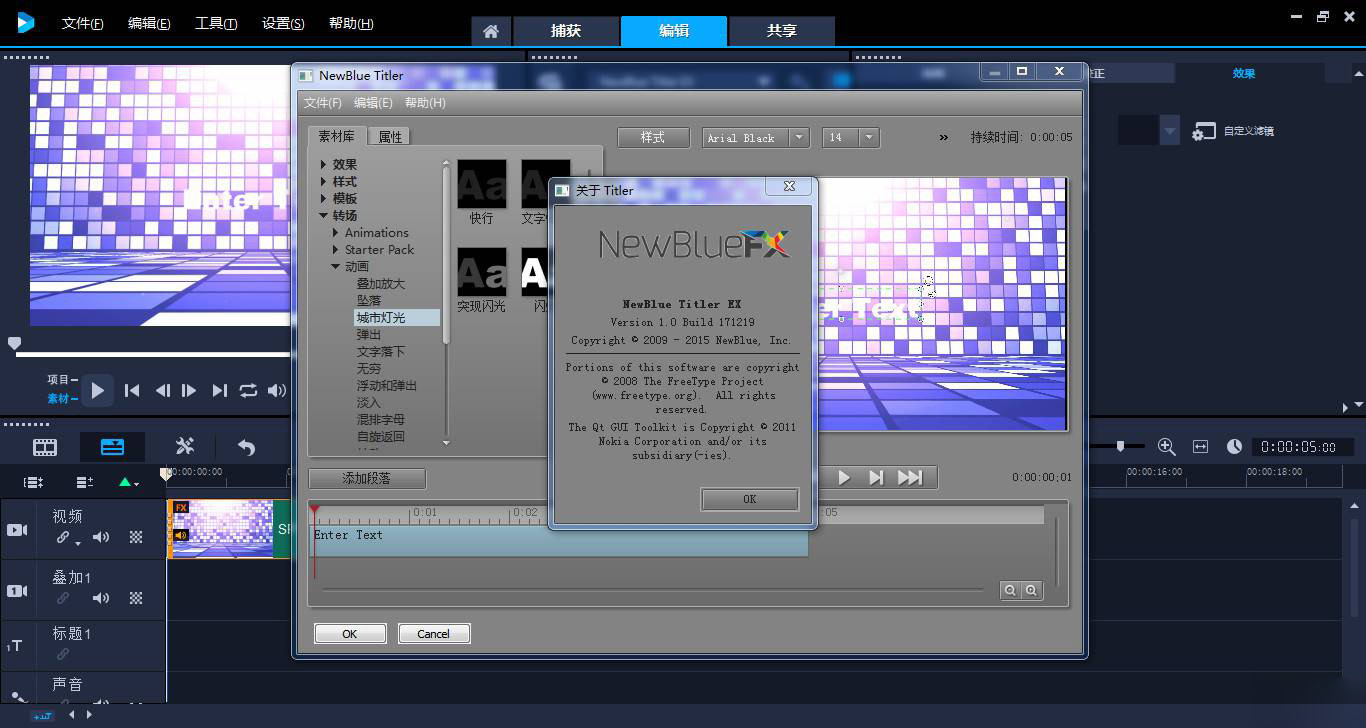Open the instant project tools icon
The width and height of the screenshot is (1366, 728).
(185, 447)
